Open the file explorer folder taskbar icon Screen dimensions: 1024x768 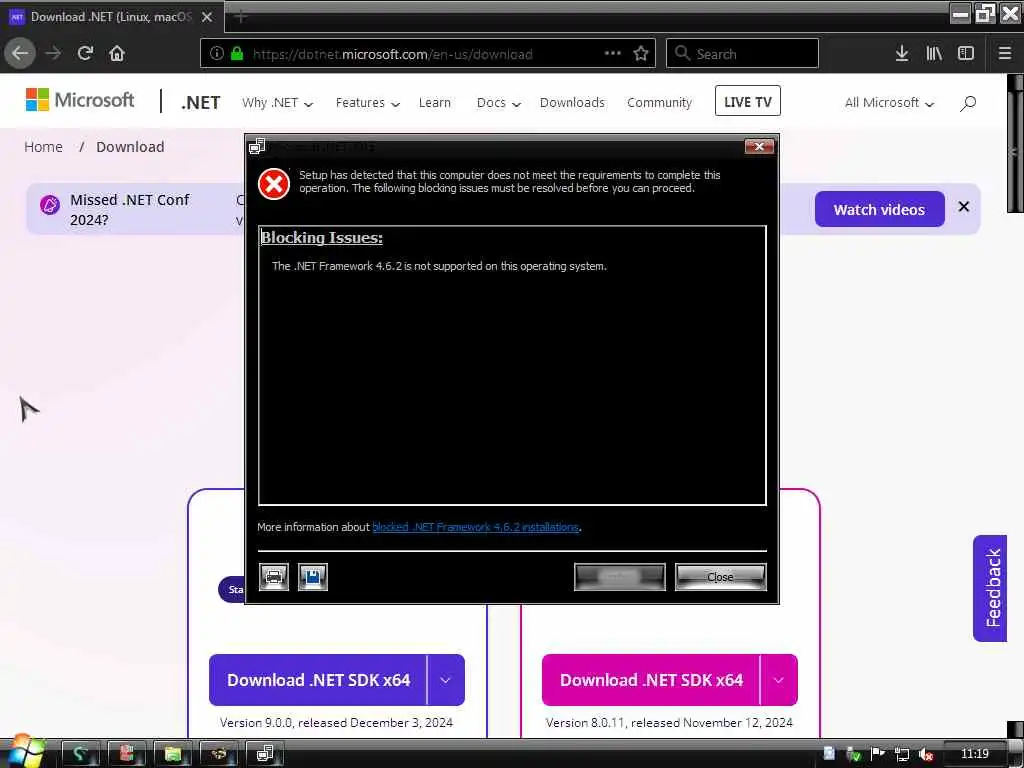172,754
